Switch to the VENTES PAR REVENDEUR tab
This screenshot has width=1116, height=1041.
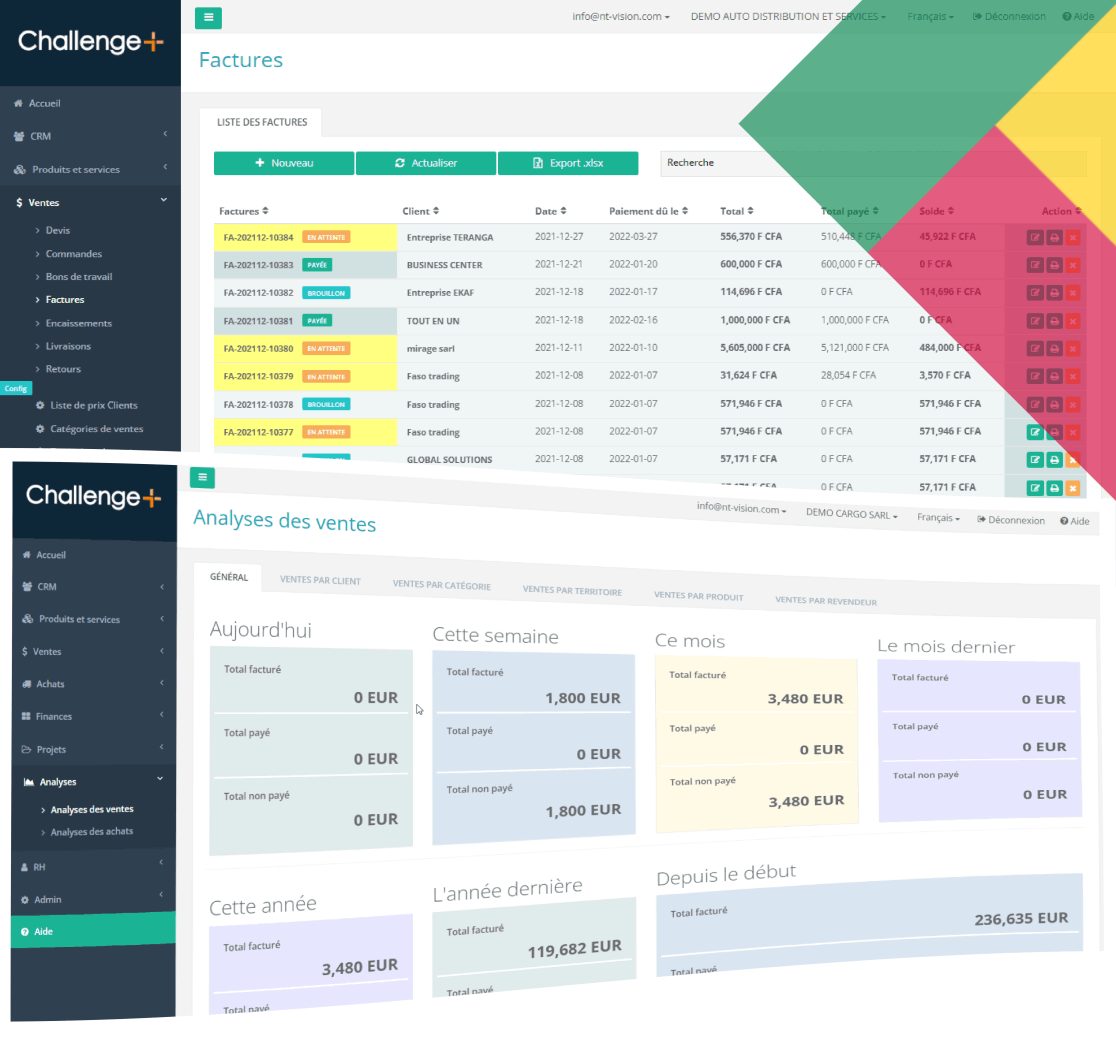[826, 601]
